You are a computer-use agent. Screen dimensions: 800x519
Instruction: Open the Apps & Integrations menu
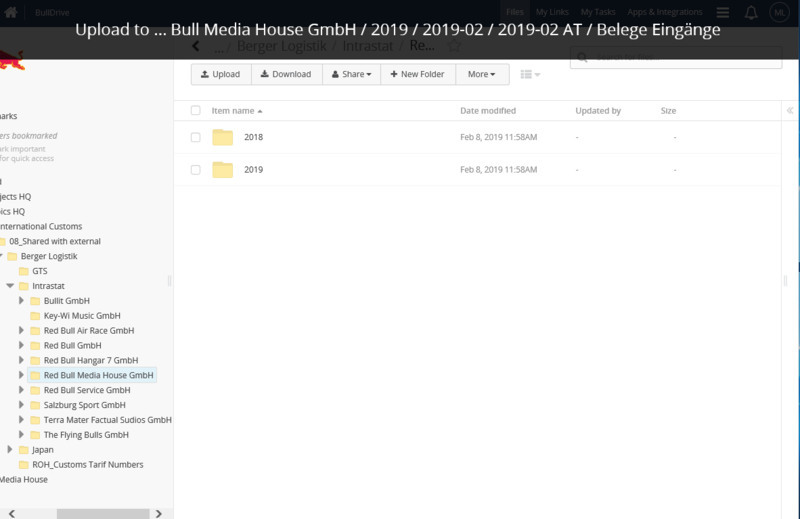(x=665, y=12)
